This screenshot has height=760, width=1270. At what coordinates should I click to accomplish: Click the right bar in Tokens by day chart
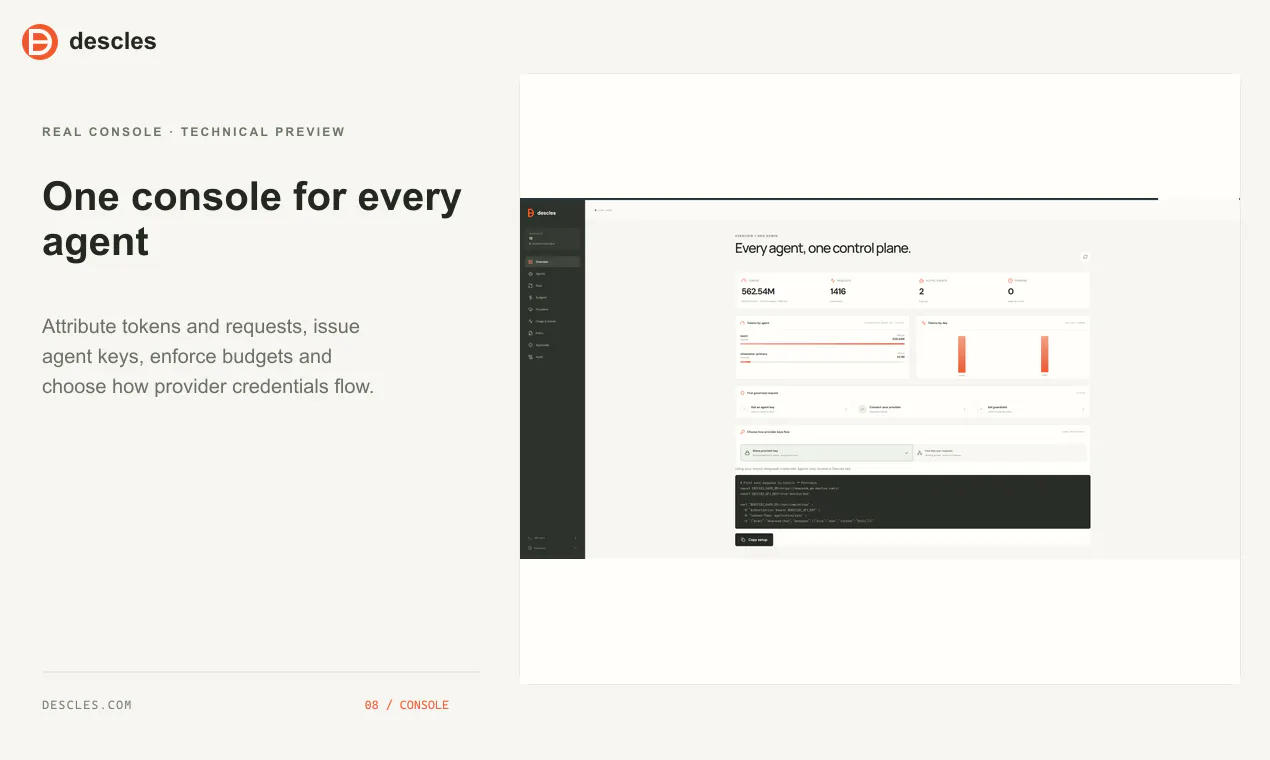(1045, 354)
